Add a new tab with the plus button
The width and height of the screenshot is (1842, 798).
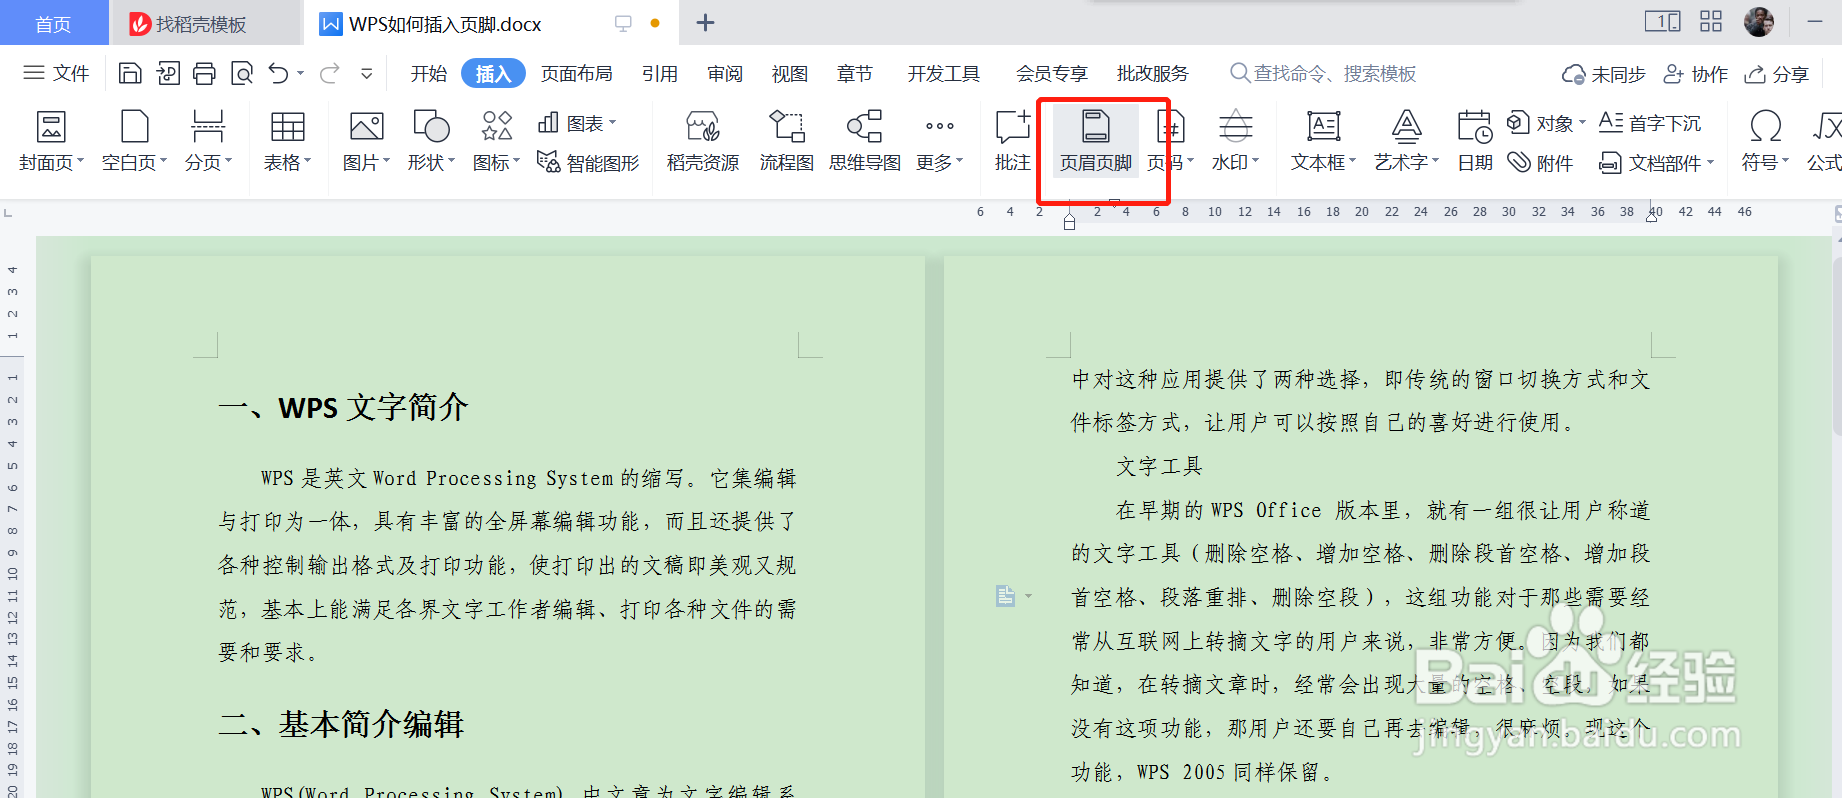pyautogui.click(x=705, y=22)
